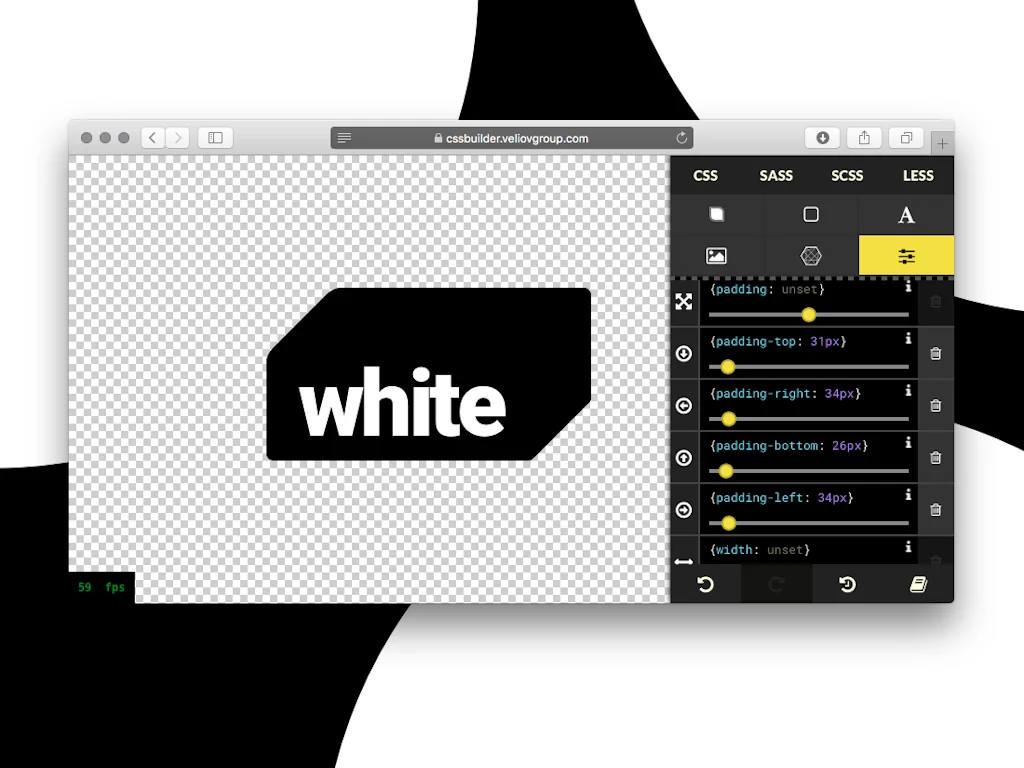Click the padding-right slider handle

pyautogui.click(x=727, y=419)
